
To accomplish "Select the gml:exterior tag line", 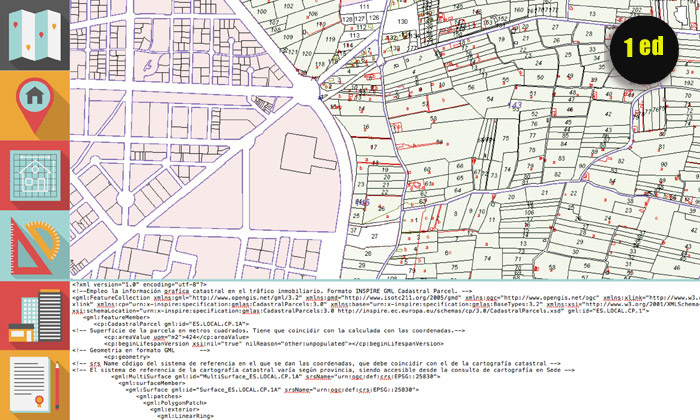I will click(175, 409).
